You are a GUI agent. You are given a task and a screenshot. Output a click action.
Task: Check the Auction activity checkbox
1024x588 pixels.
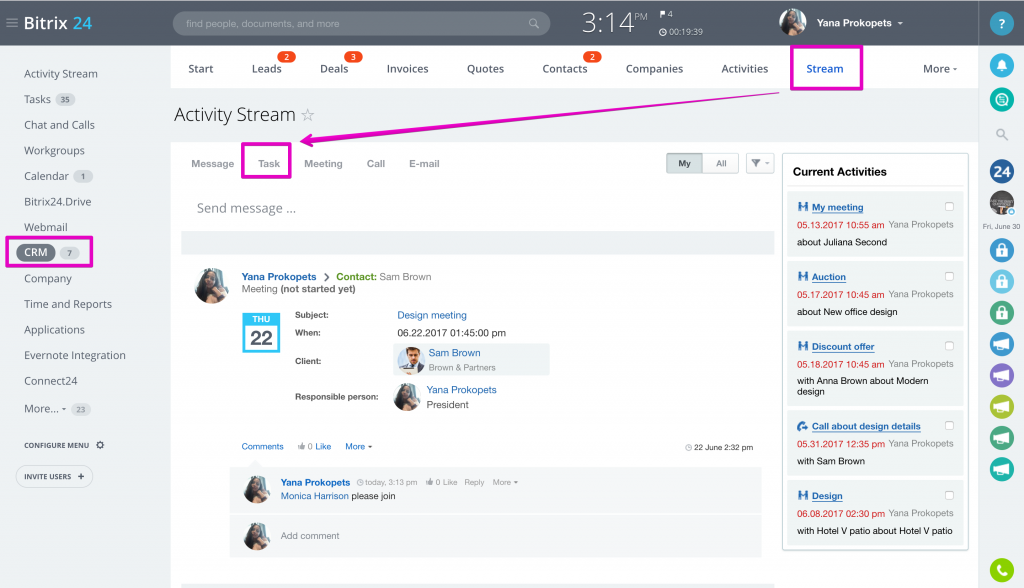[x=949, y=276]
